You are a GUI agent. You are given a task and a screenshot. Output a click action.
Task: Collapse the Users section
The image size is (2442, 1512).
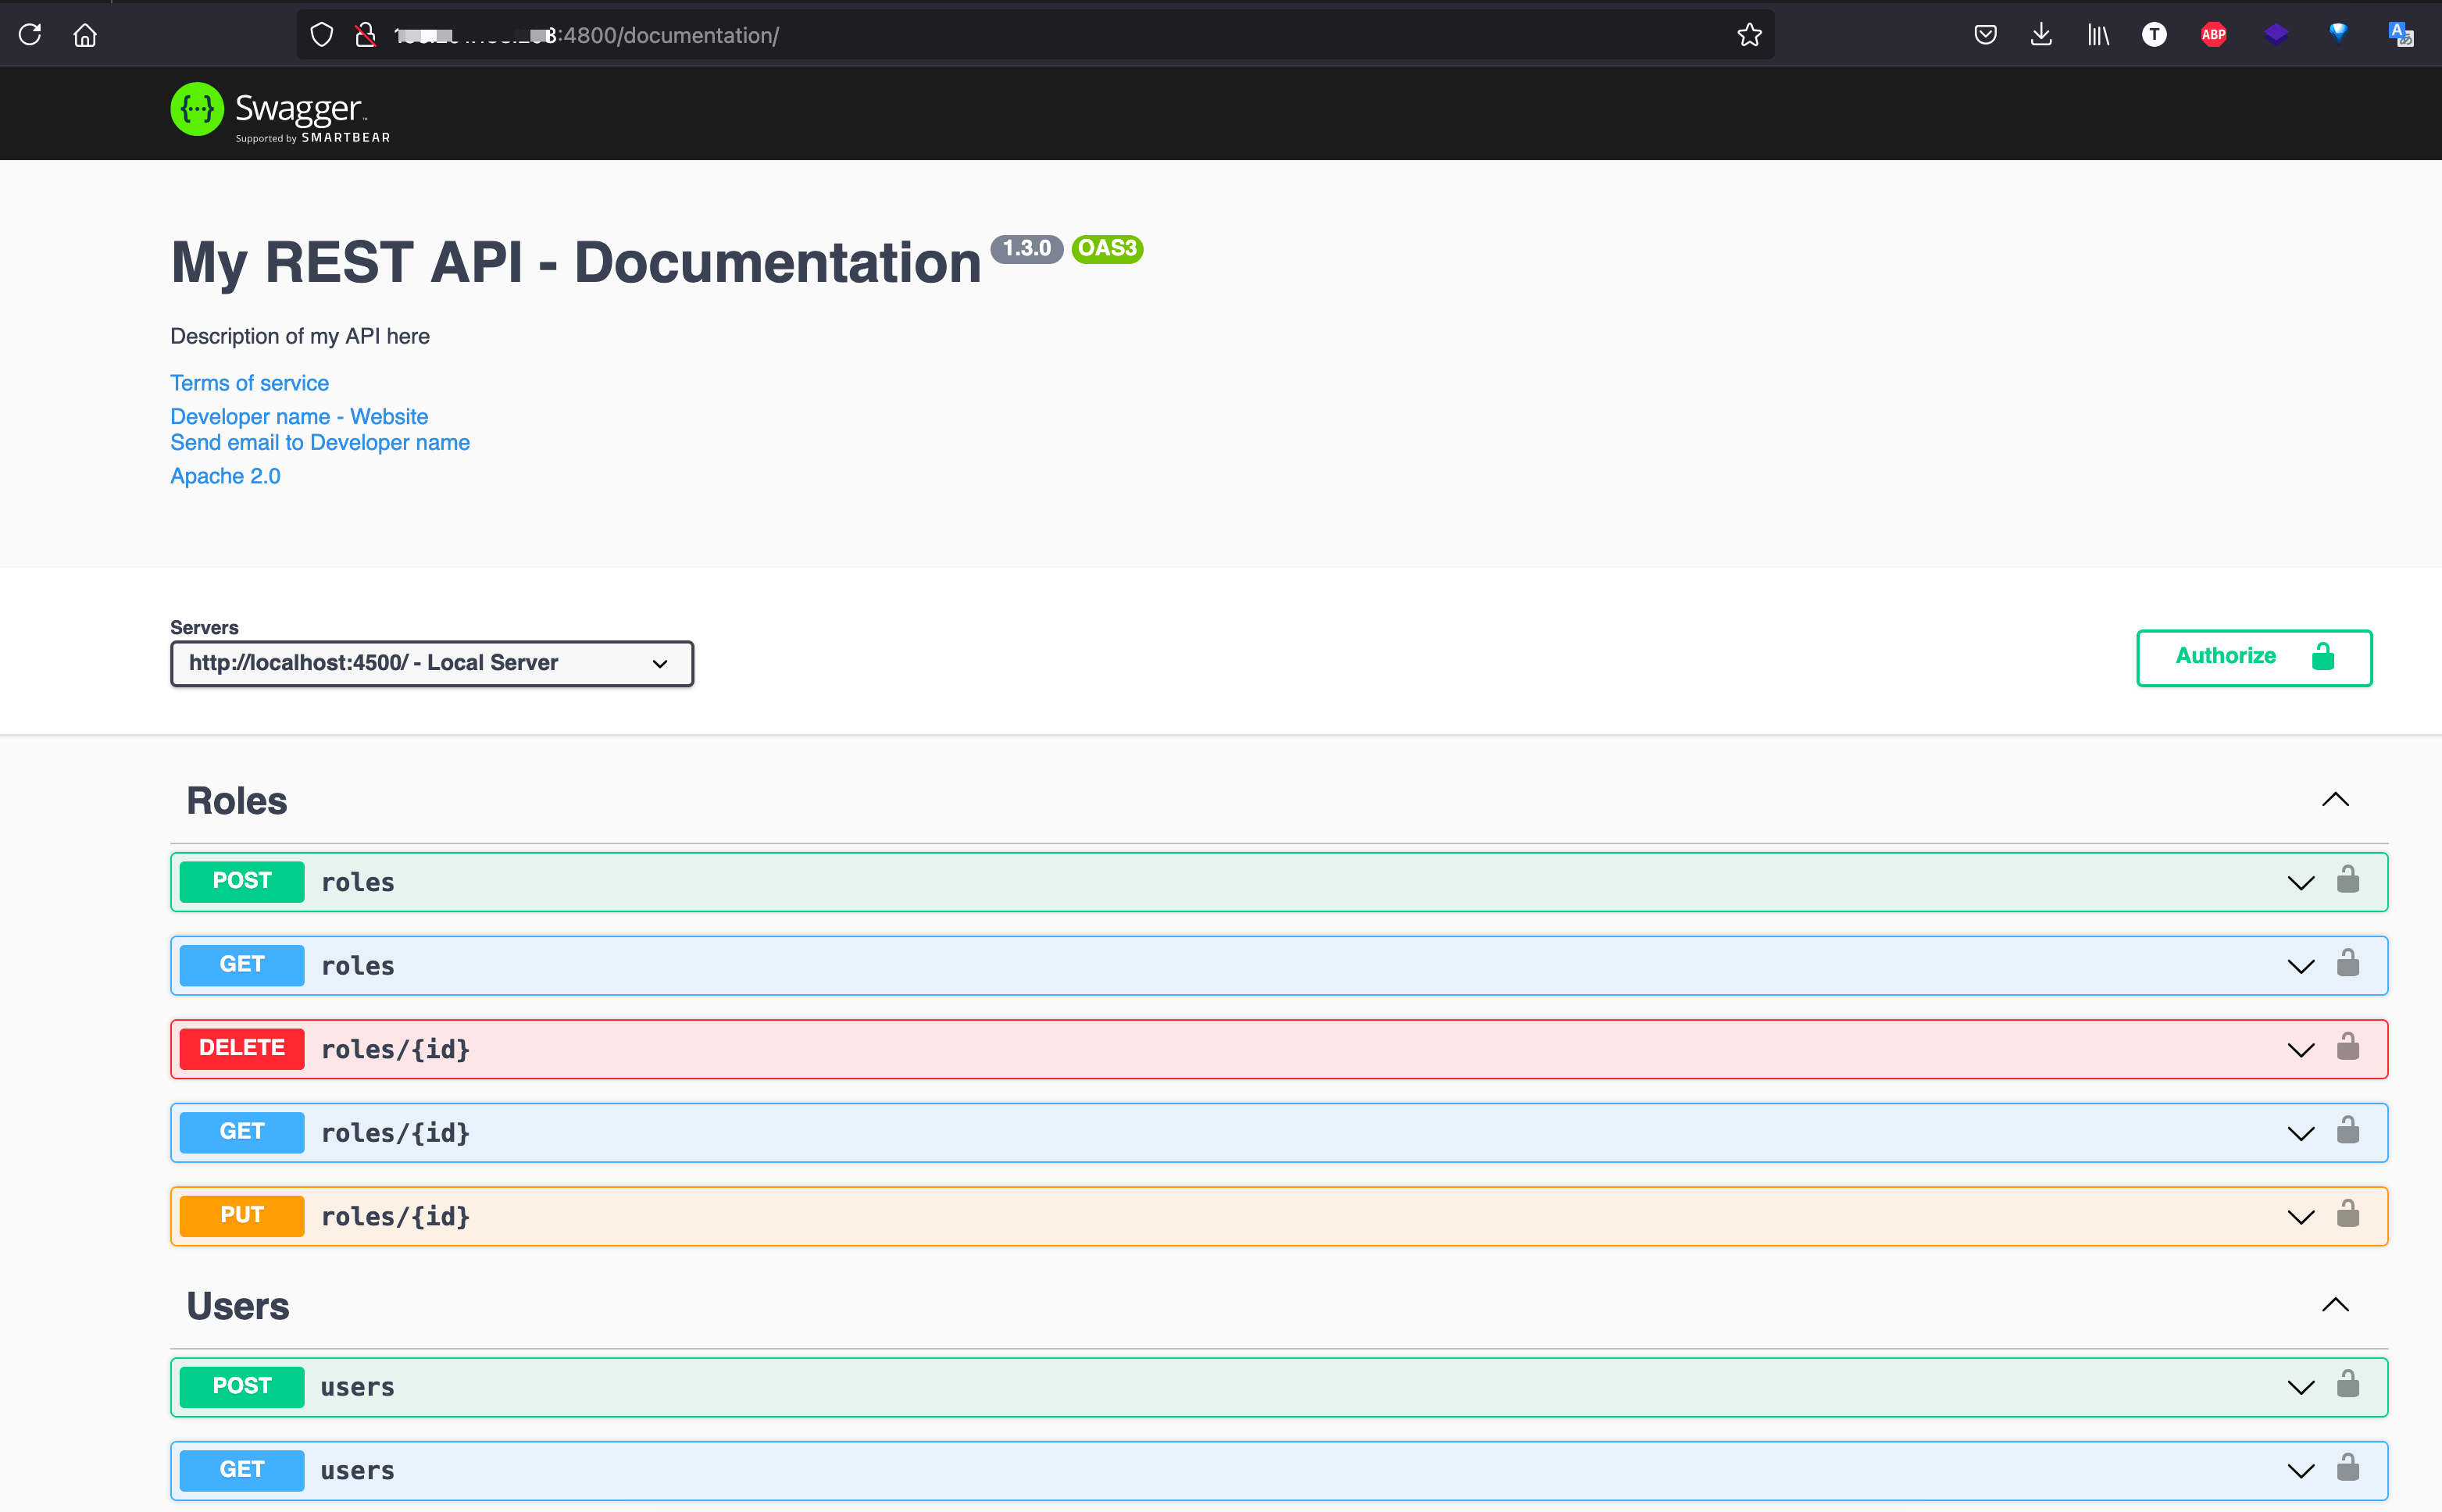(2335, 1304)
